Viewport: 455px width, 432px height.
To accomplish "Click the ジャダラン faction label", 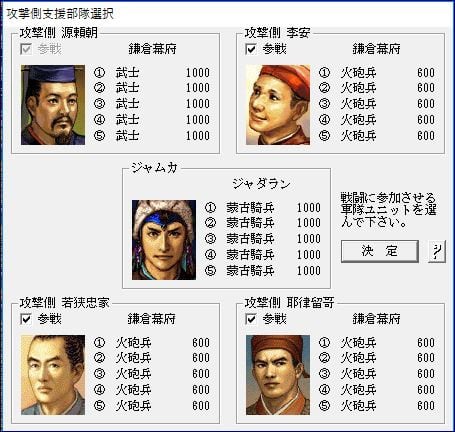I will click(261, 184).
